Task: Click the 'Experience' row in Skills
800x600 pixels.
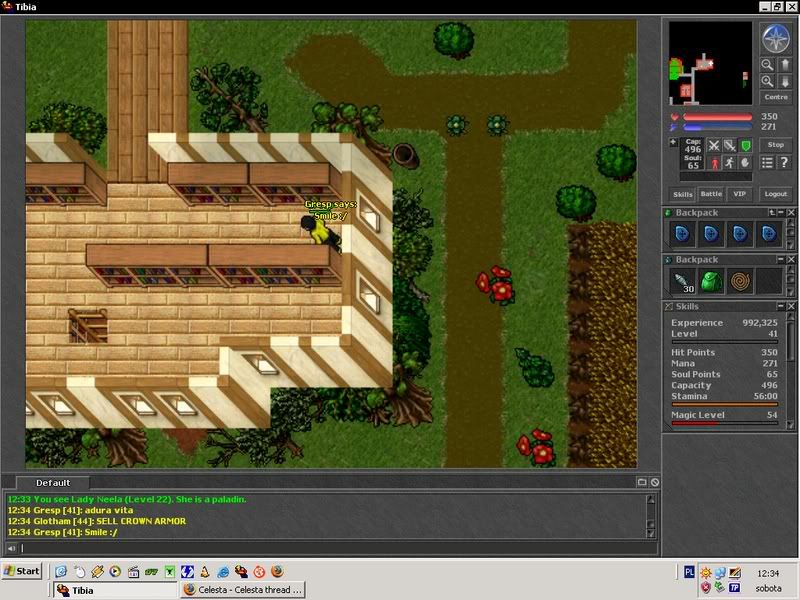Action: (724, 322)
